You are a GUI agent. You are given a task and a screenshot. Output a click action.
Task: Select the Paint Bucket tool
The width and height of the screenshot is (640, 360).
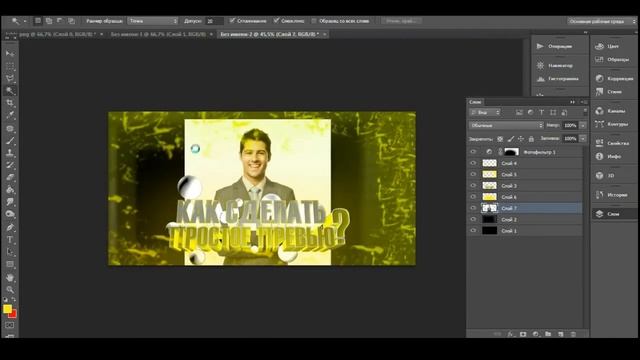point(10,190)
